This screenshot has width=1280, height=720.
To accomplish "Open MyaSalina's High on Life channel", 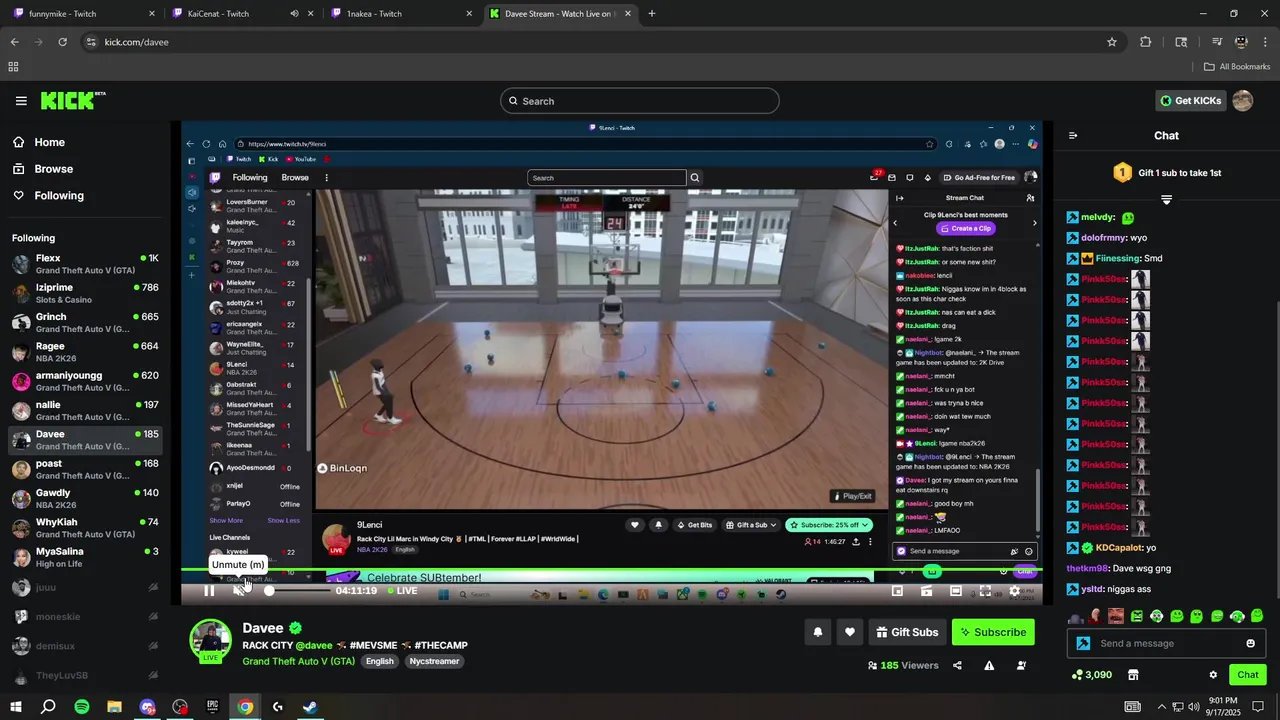I will click(x=85, y=557).
